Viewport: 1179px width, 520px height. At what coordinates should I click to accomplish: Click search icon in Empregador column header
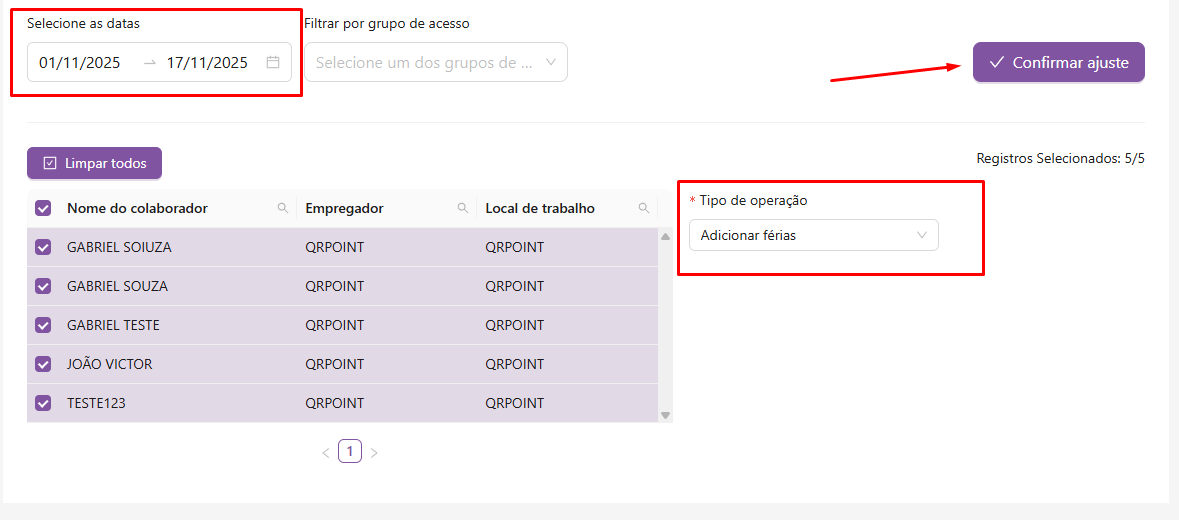(463, 208)
